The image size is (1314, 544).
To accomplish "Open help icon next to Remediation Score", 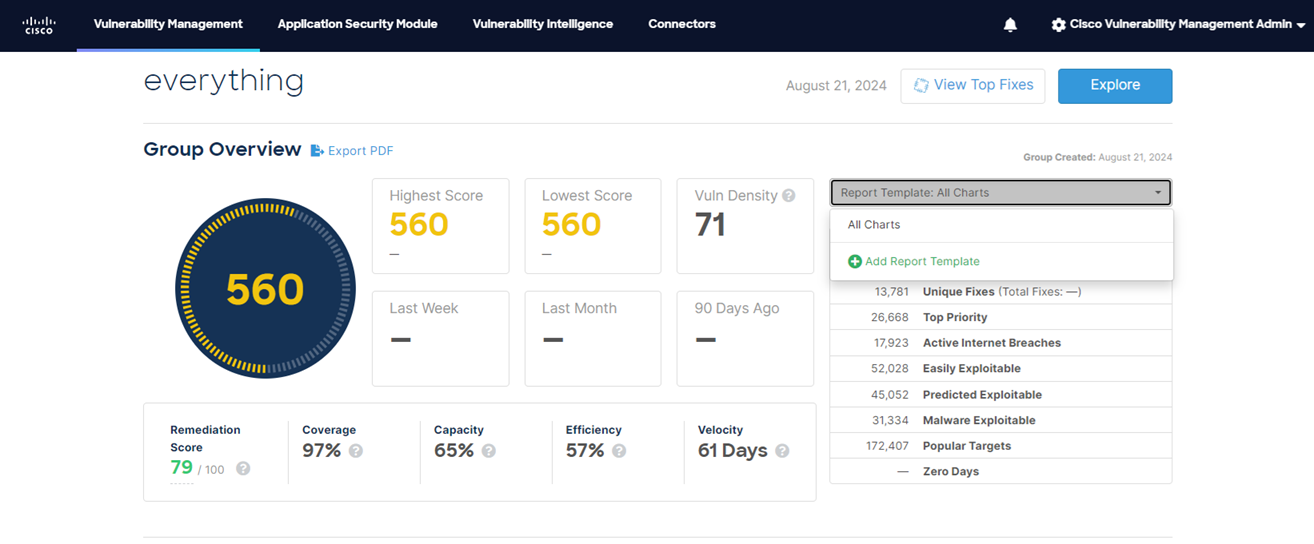I will (243, 468).
